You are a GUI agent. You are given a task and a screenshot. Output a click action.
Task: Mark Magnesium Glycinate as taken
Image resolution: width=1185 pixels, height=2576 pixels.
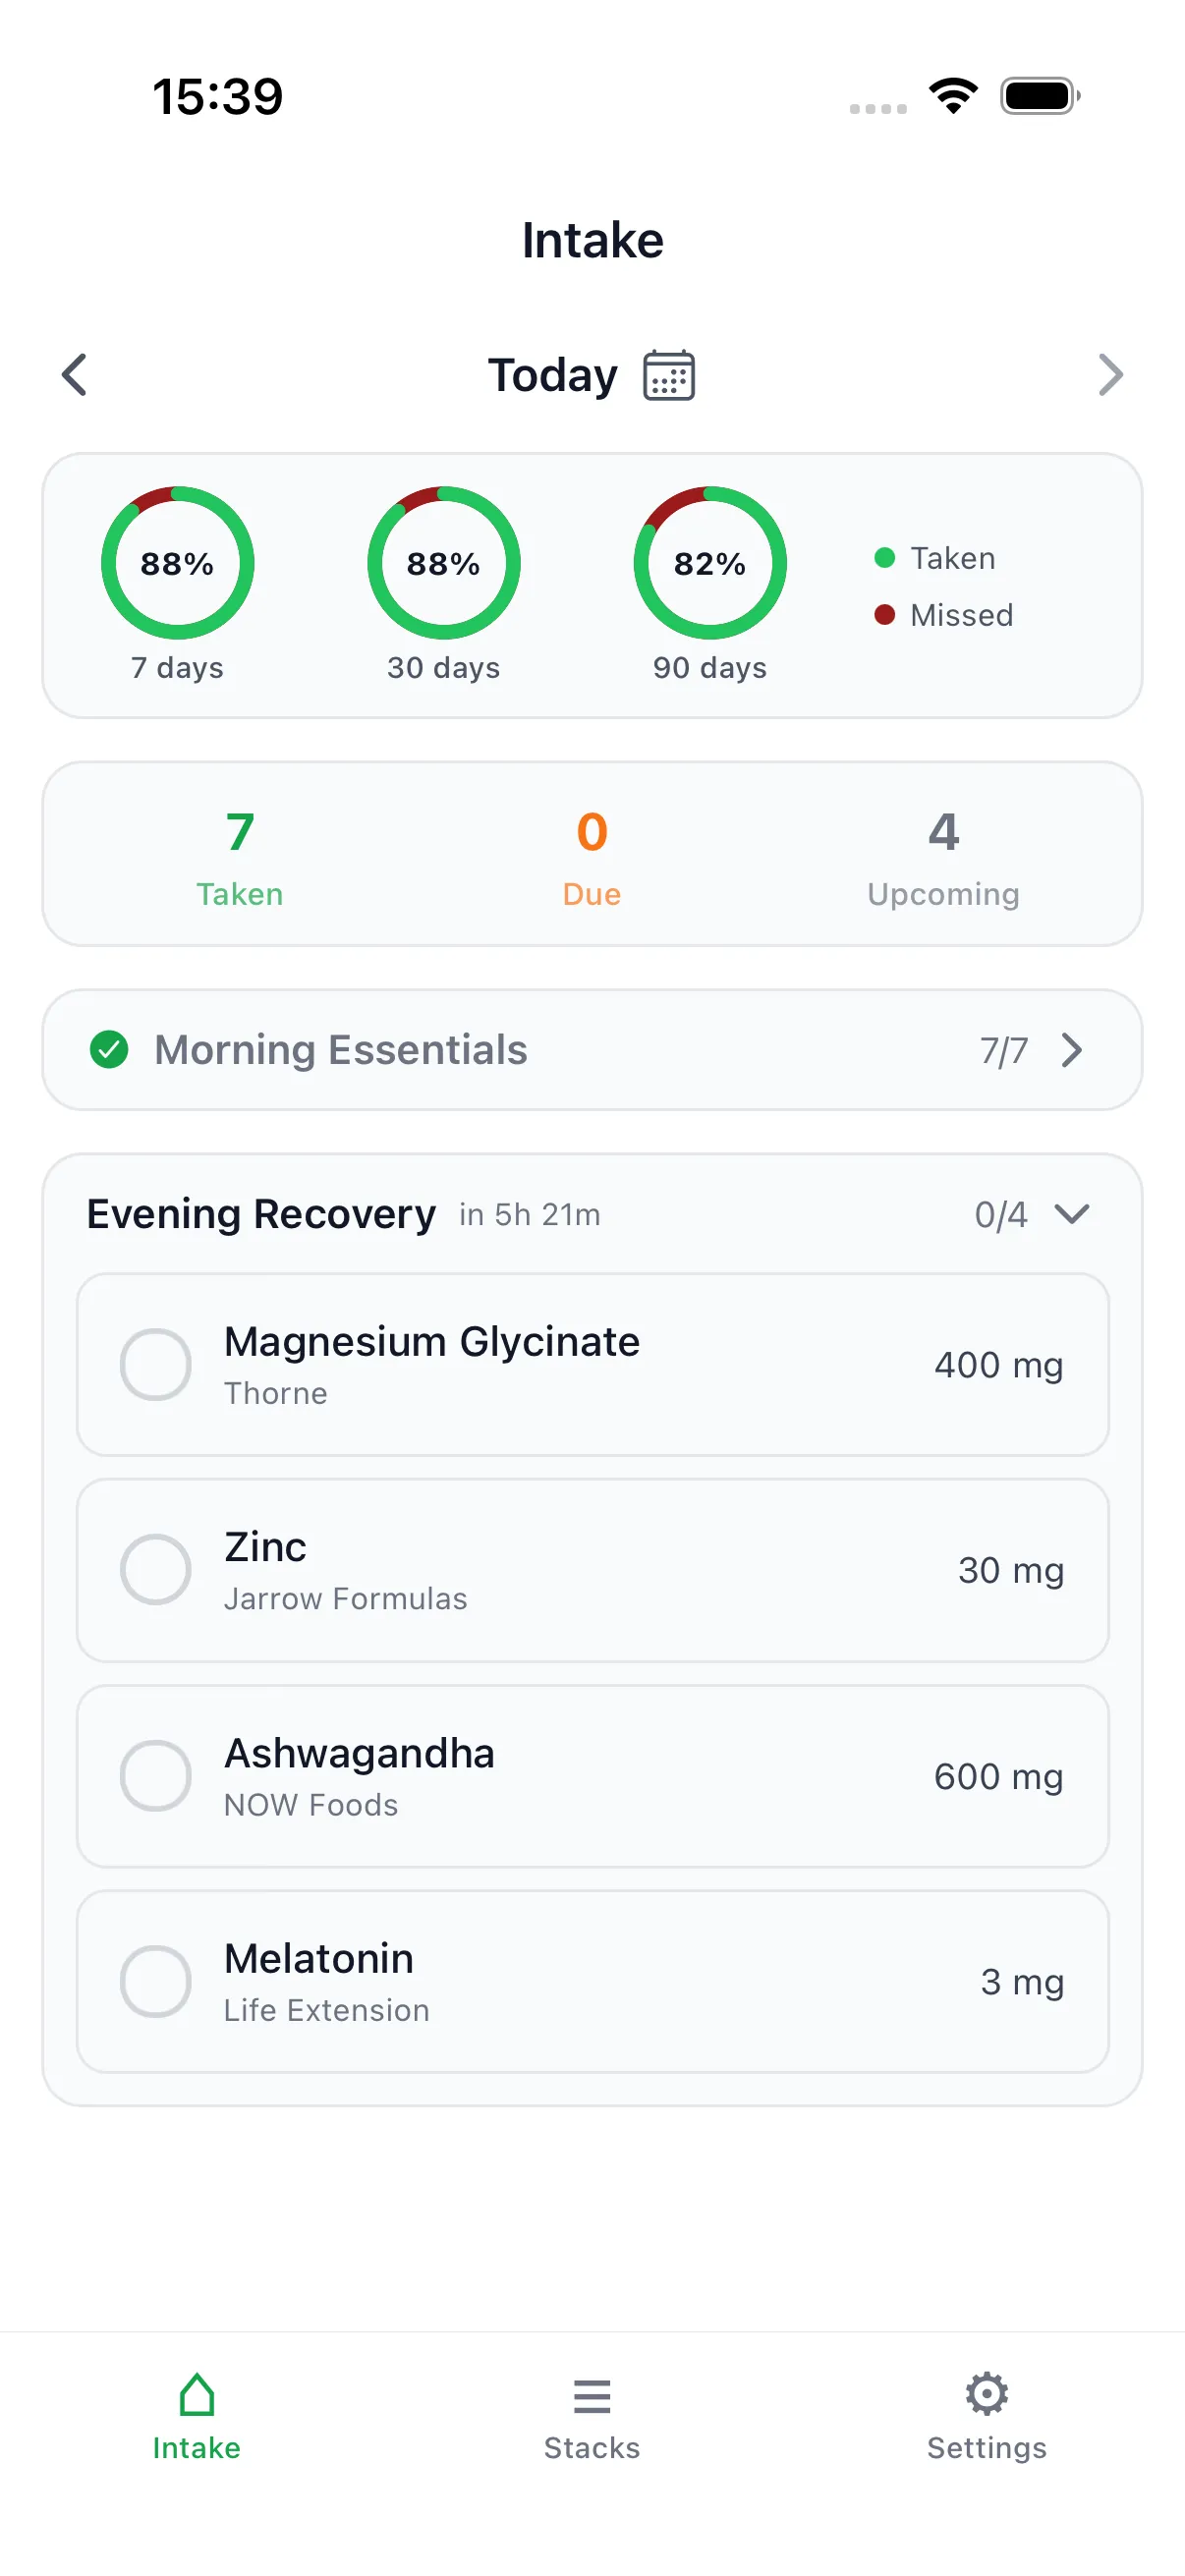click(x=156, y=1365)
